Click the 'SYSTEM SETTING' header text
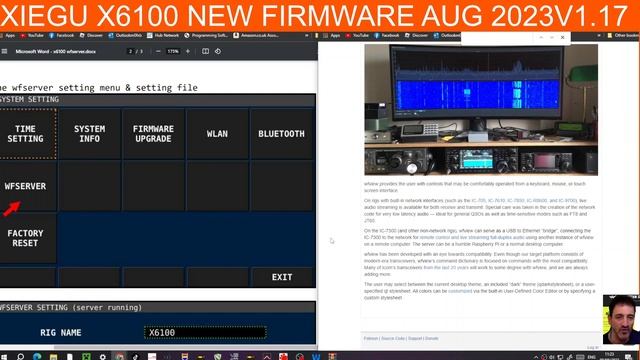 (29, 99)
